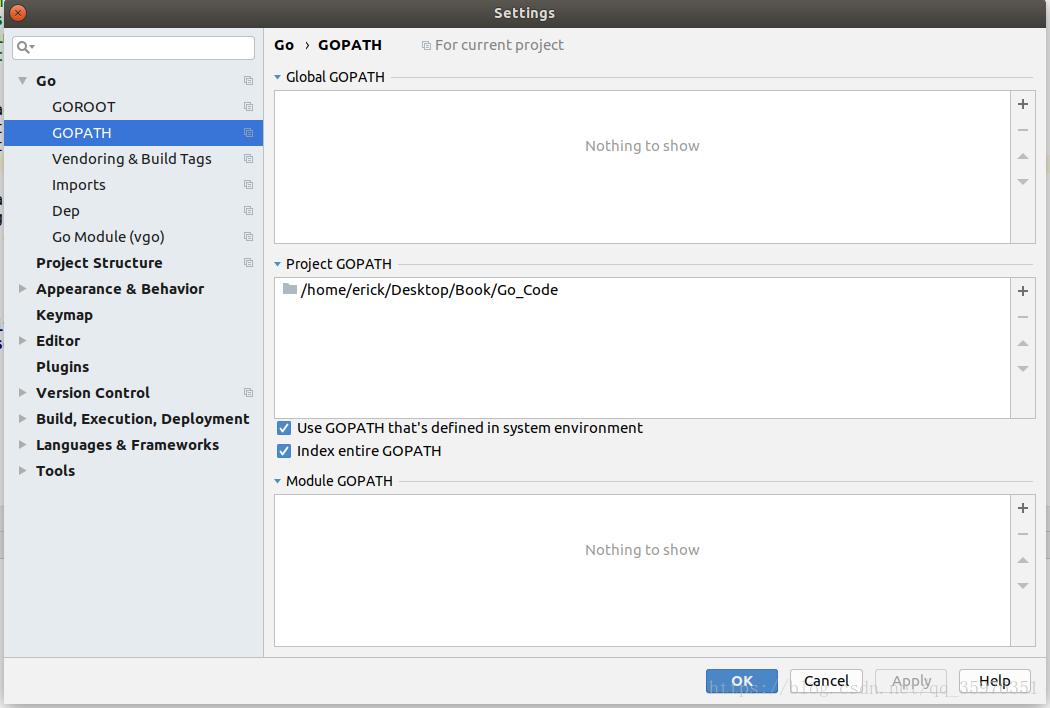
Task: Expand Appearance & Behavior node
Action: click(x=22, y=289)
